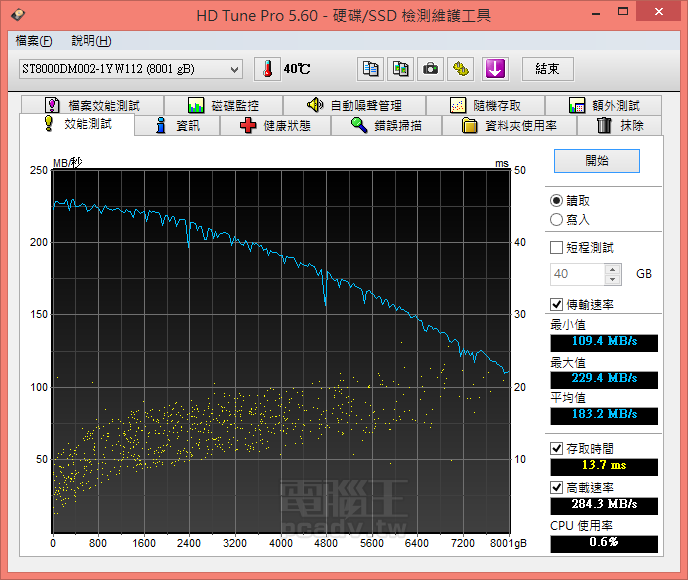This screenshot has height=580, width=688.
Task: Decrease short test size with down arrow
Action: pos(613,279)
